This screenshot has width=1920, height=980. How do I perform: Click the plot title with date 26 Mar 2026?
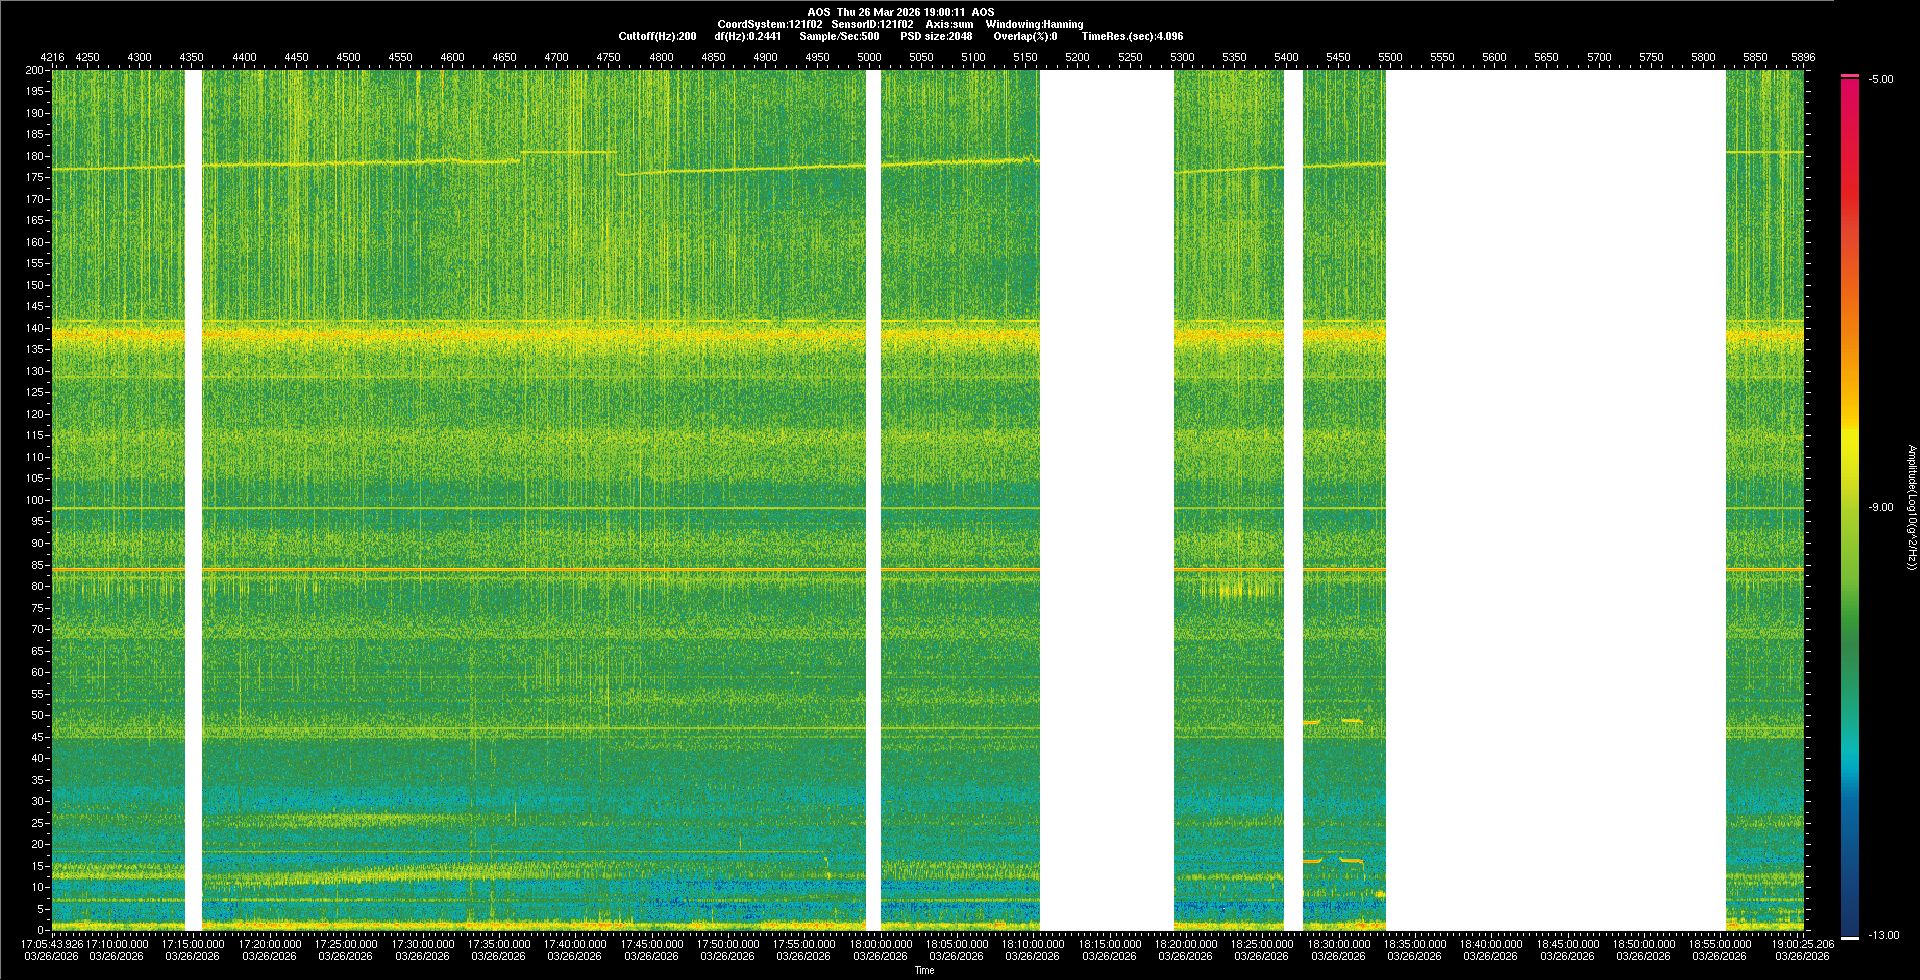tap(900, 12)
